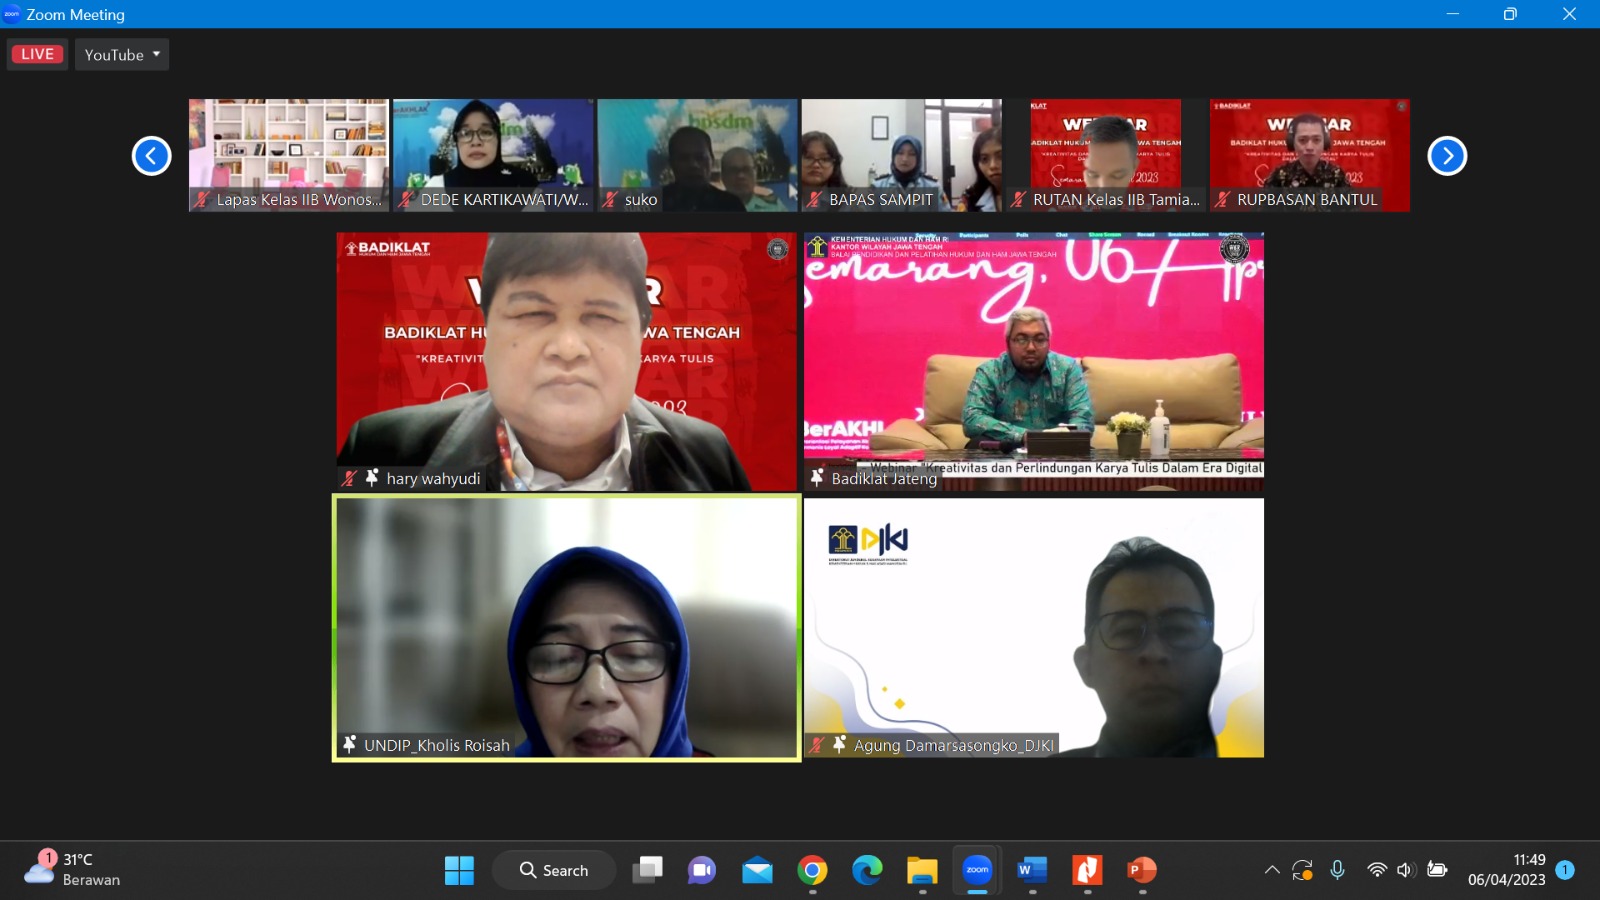The height and width of the screenshot is (900, 1600).
Task: Open Microsoft Edge from taskbar
Action: pyautogui.click(x=867, y=870)
